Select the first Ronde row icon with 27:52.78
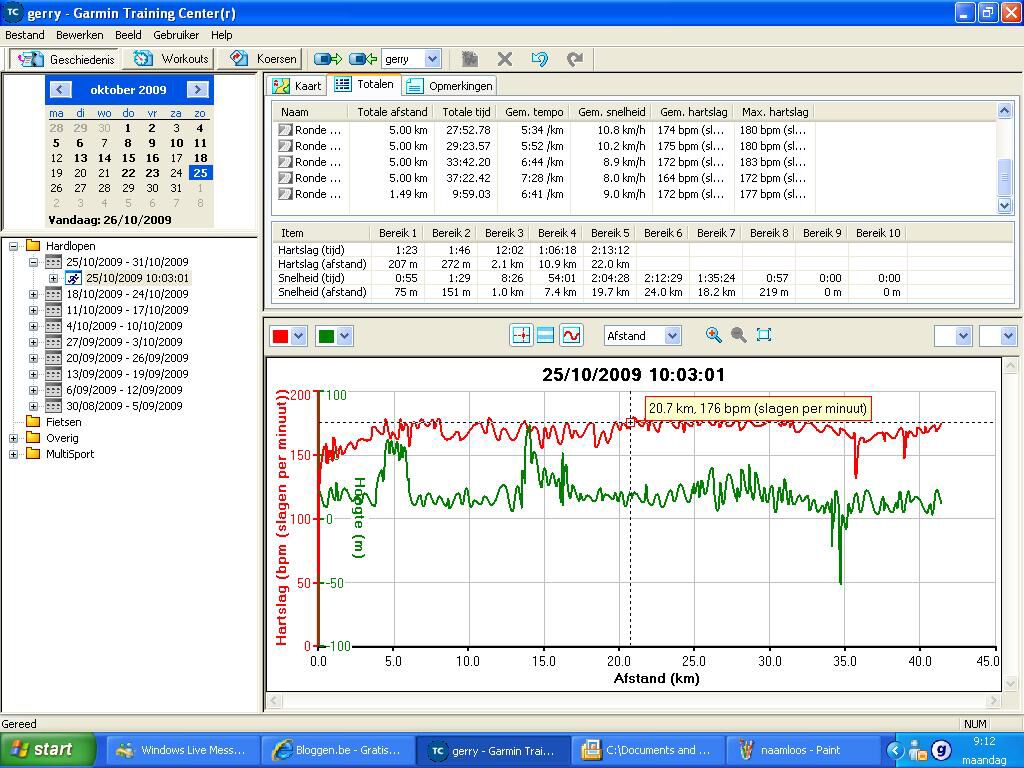Screen dimensions: 1024x768 coord(285,130)
